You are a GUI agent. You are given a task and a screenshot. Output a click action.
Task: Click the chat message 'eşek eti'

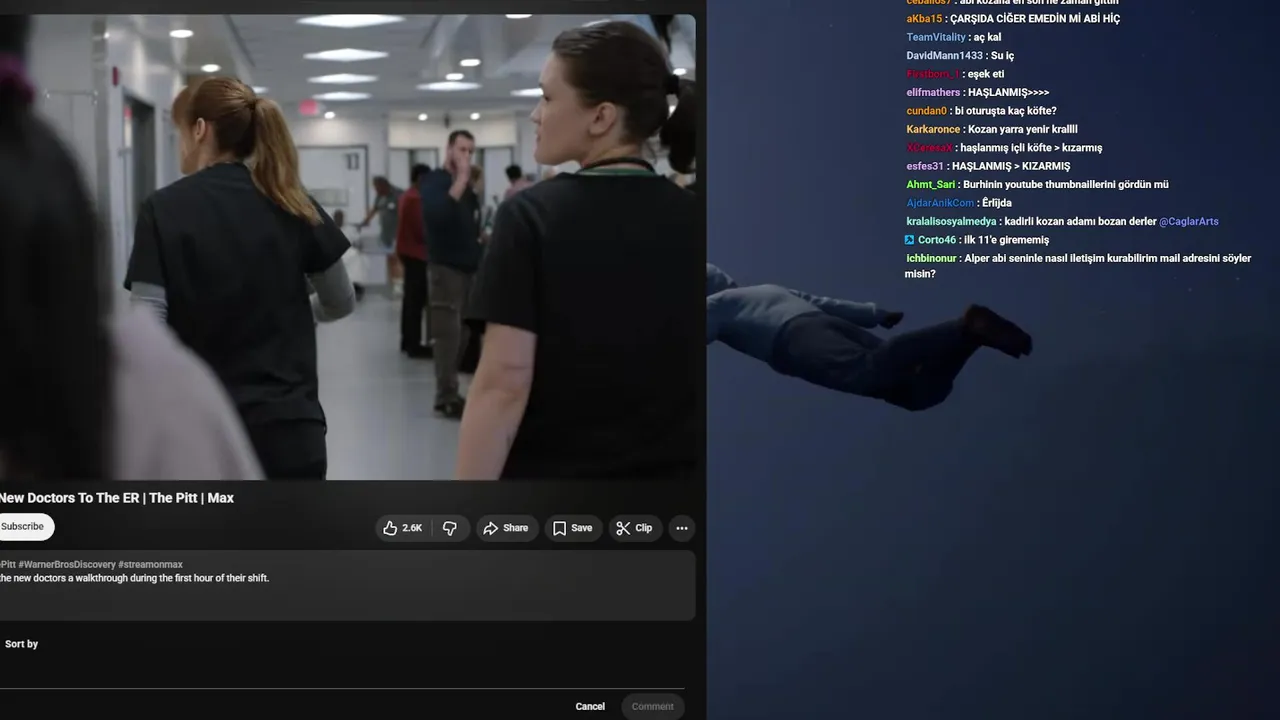pos(986,74)
